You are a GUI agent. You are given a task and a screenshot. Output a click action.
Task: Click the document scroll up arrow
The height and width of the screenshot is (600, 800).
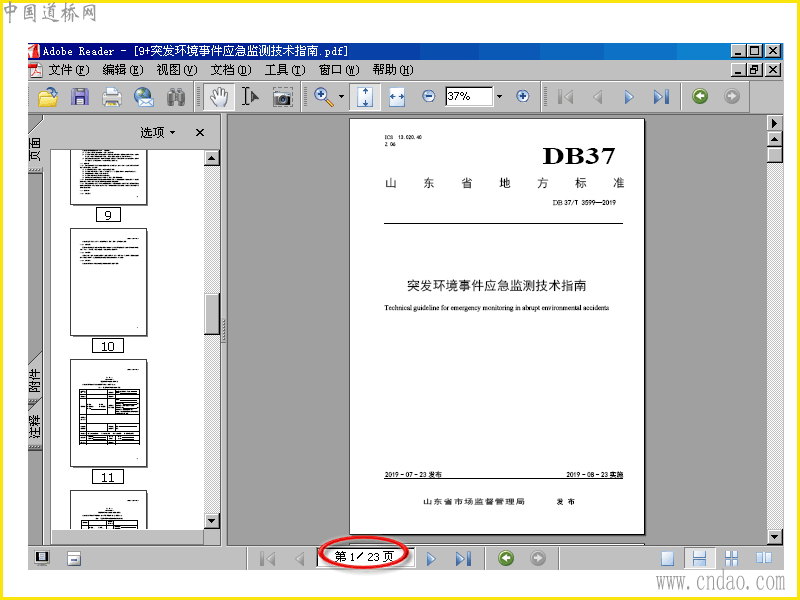click(x=774, y=139)
